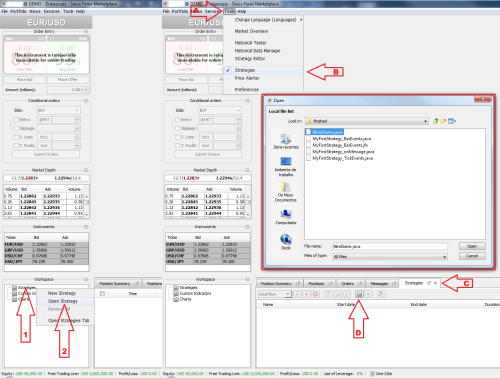Click the Open button in the dialog
Viewport: 500px width, 378px height.
click(472, 246)
